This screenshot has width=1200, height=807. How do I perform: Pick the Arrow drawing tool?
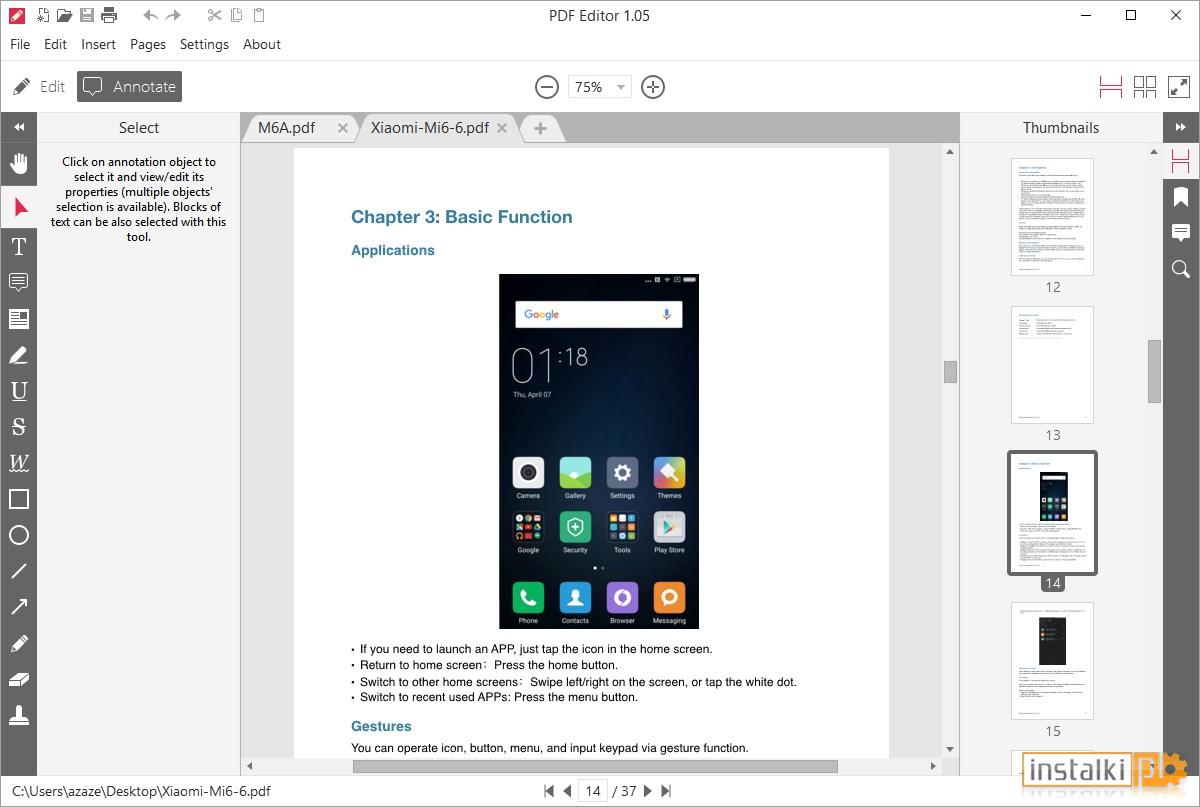[19, 607]
